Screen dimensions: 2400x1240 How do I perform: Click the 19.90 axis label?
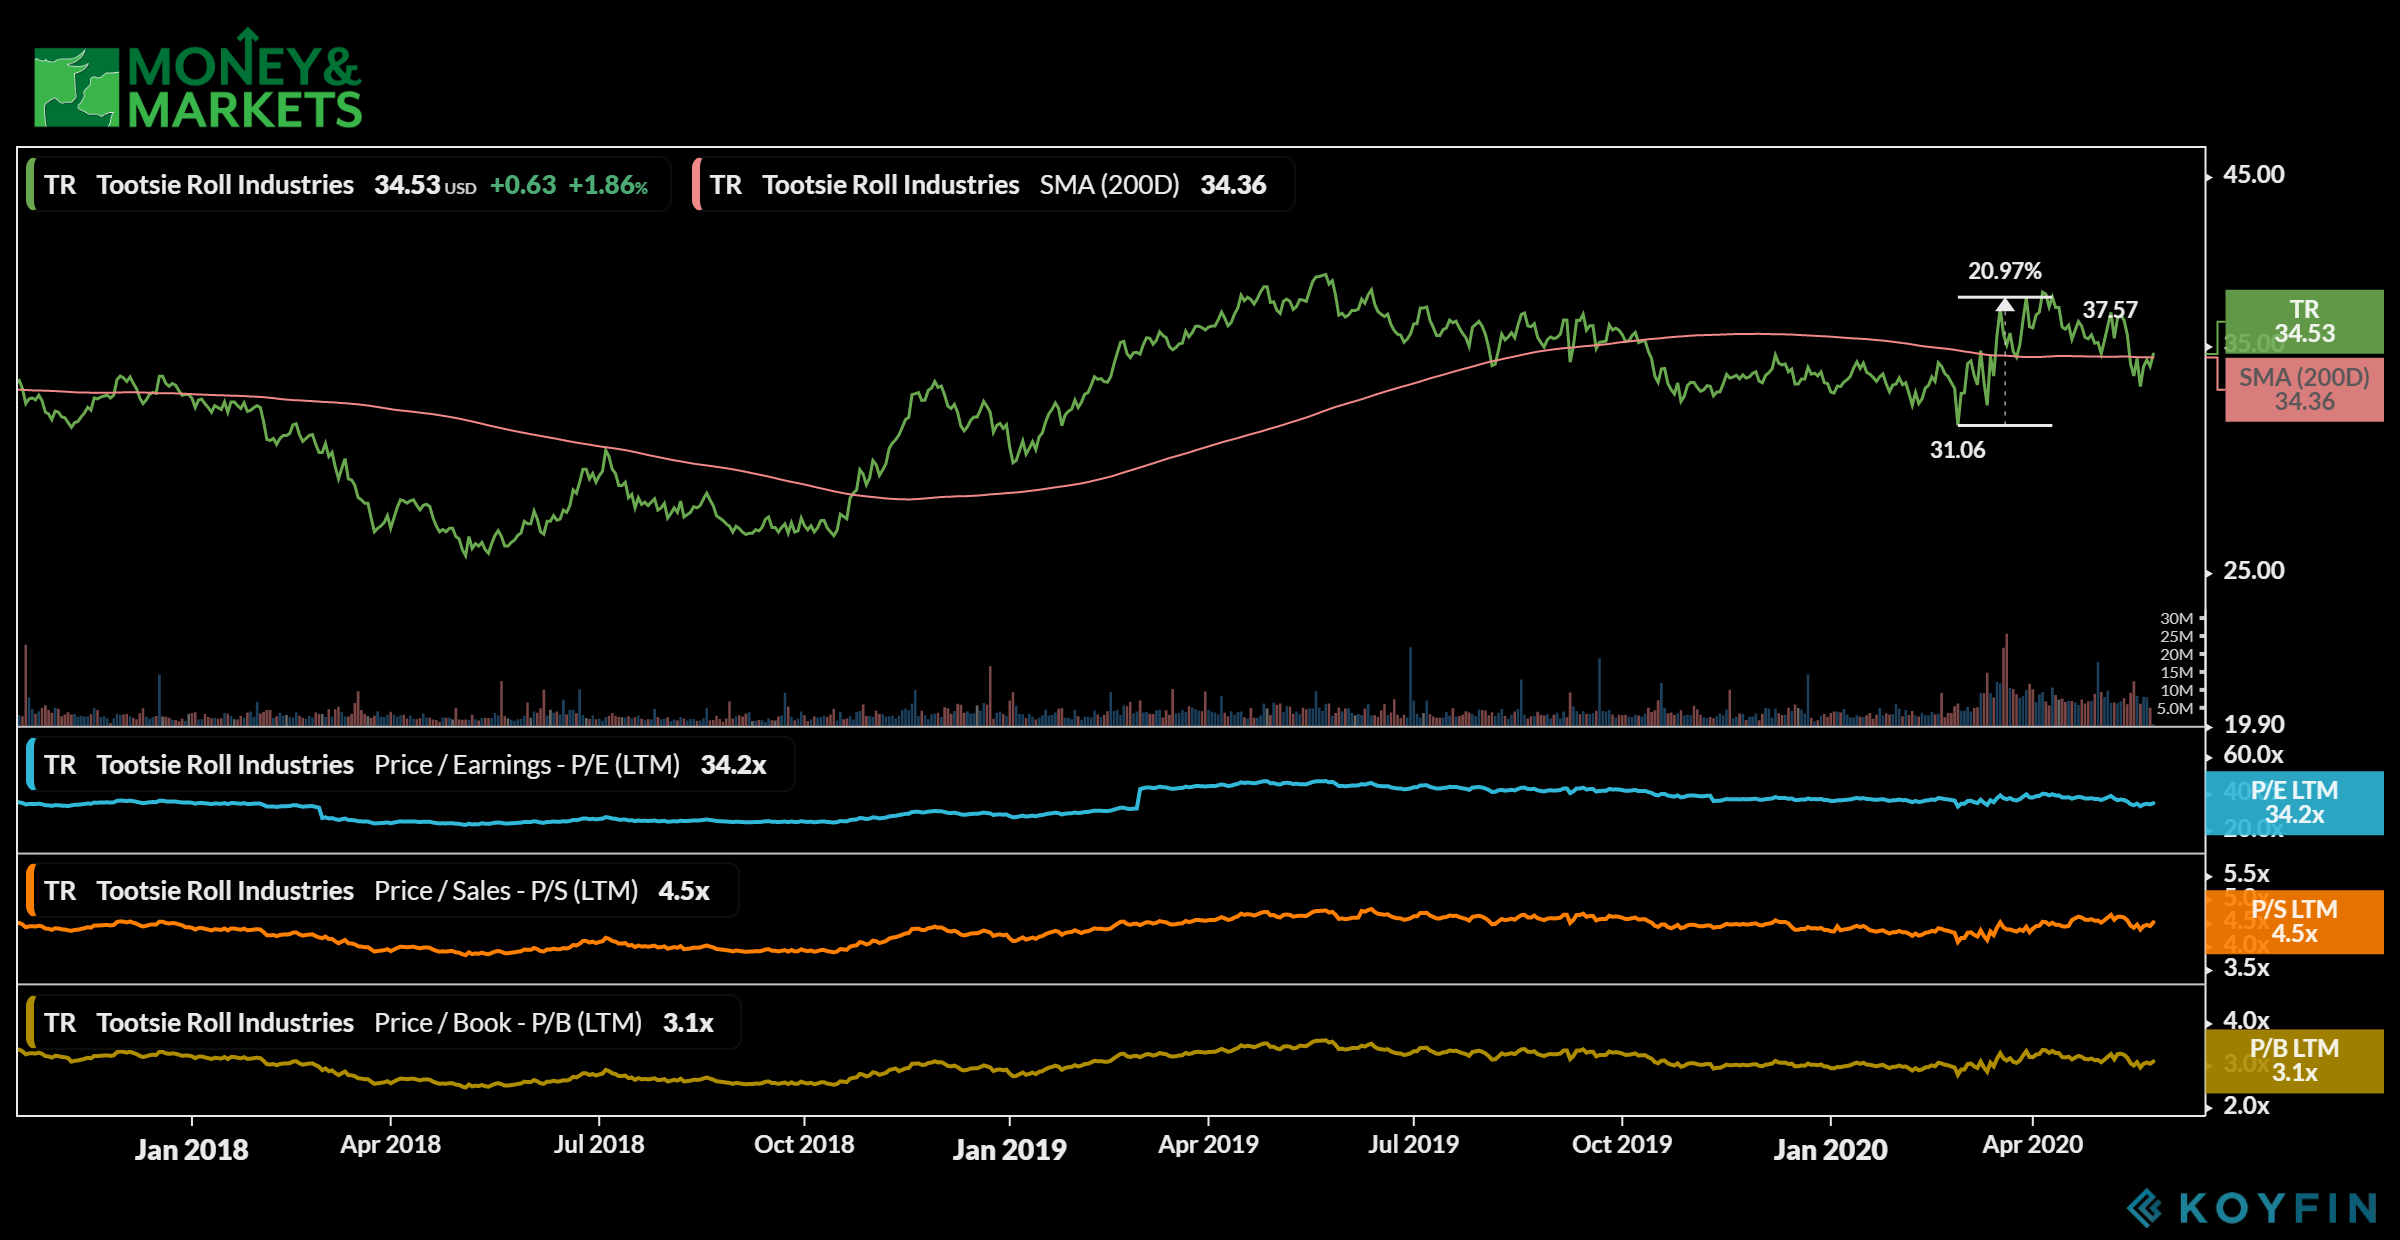pos(2253,724)
